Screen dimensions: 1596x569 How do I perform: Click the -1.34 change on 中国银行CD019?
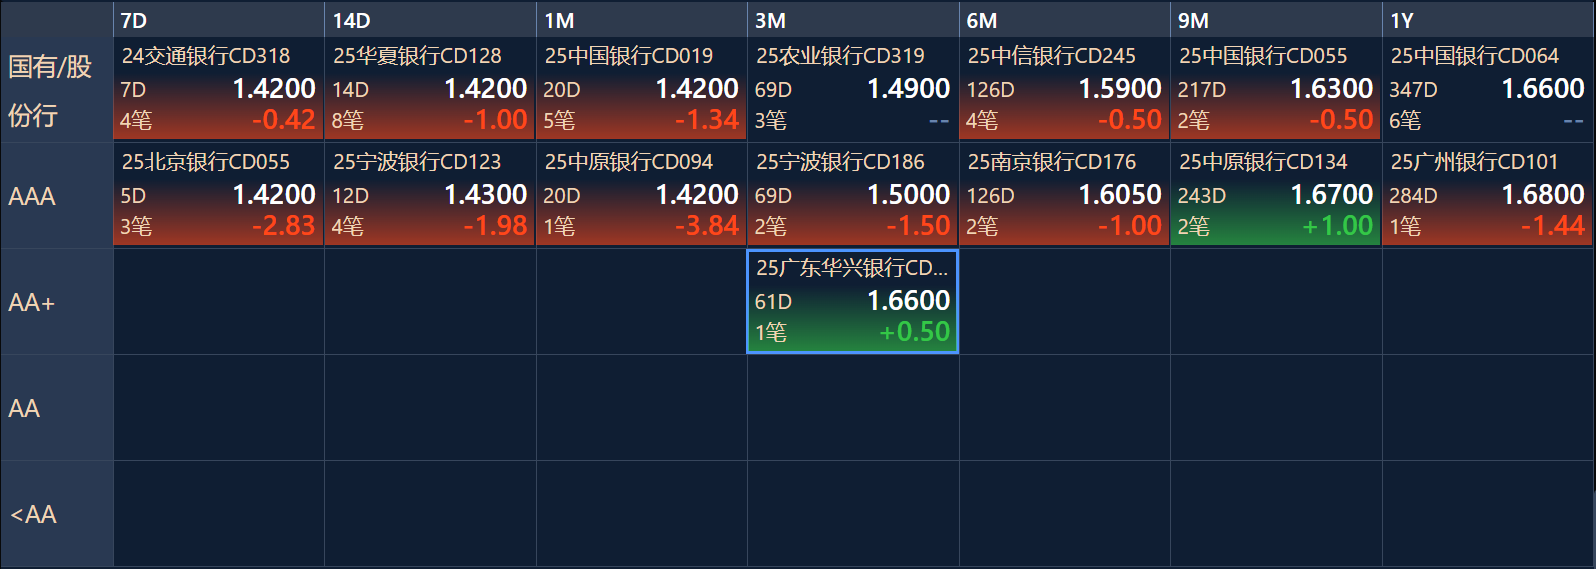coord(707,120)
